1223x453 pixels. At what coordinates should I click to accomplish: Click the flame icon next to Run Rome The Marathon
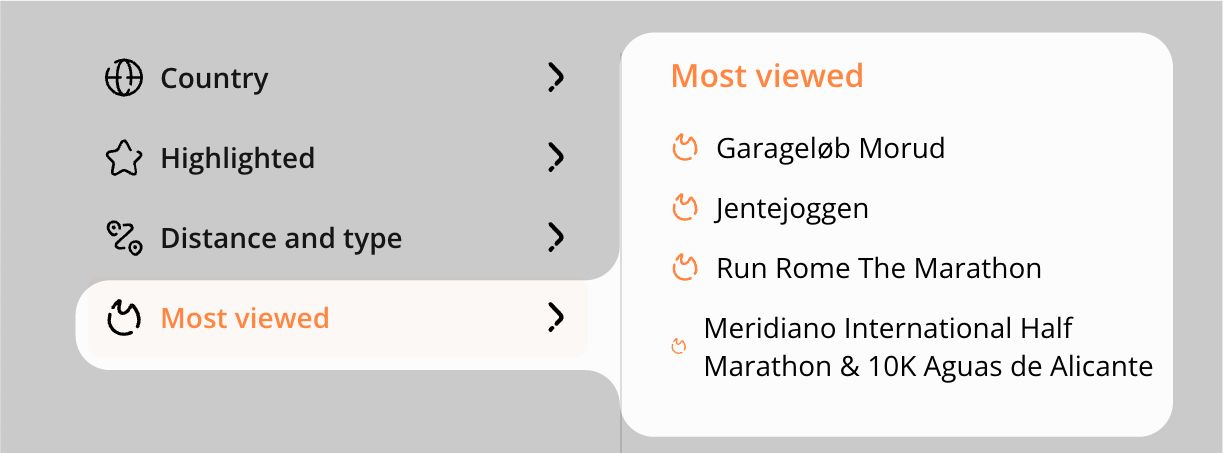click(x=683, y=268)
